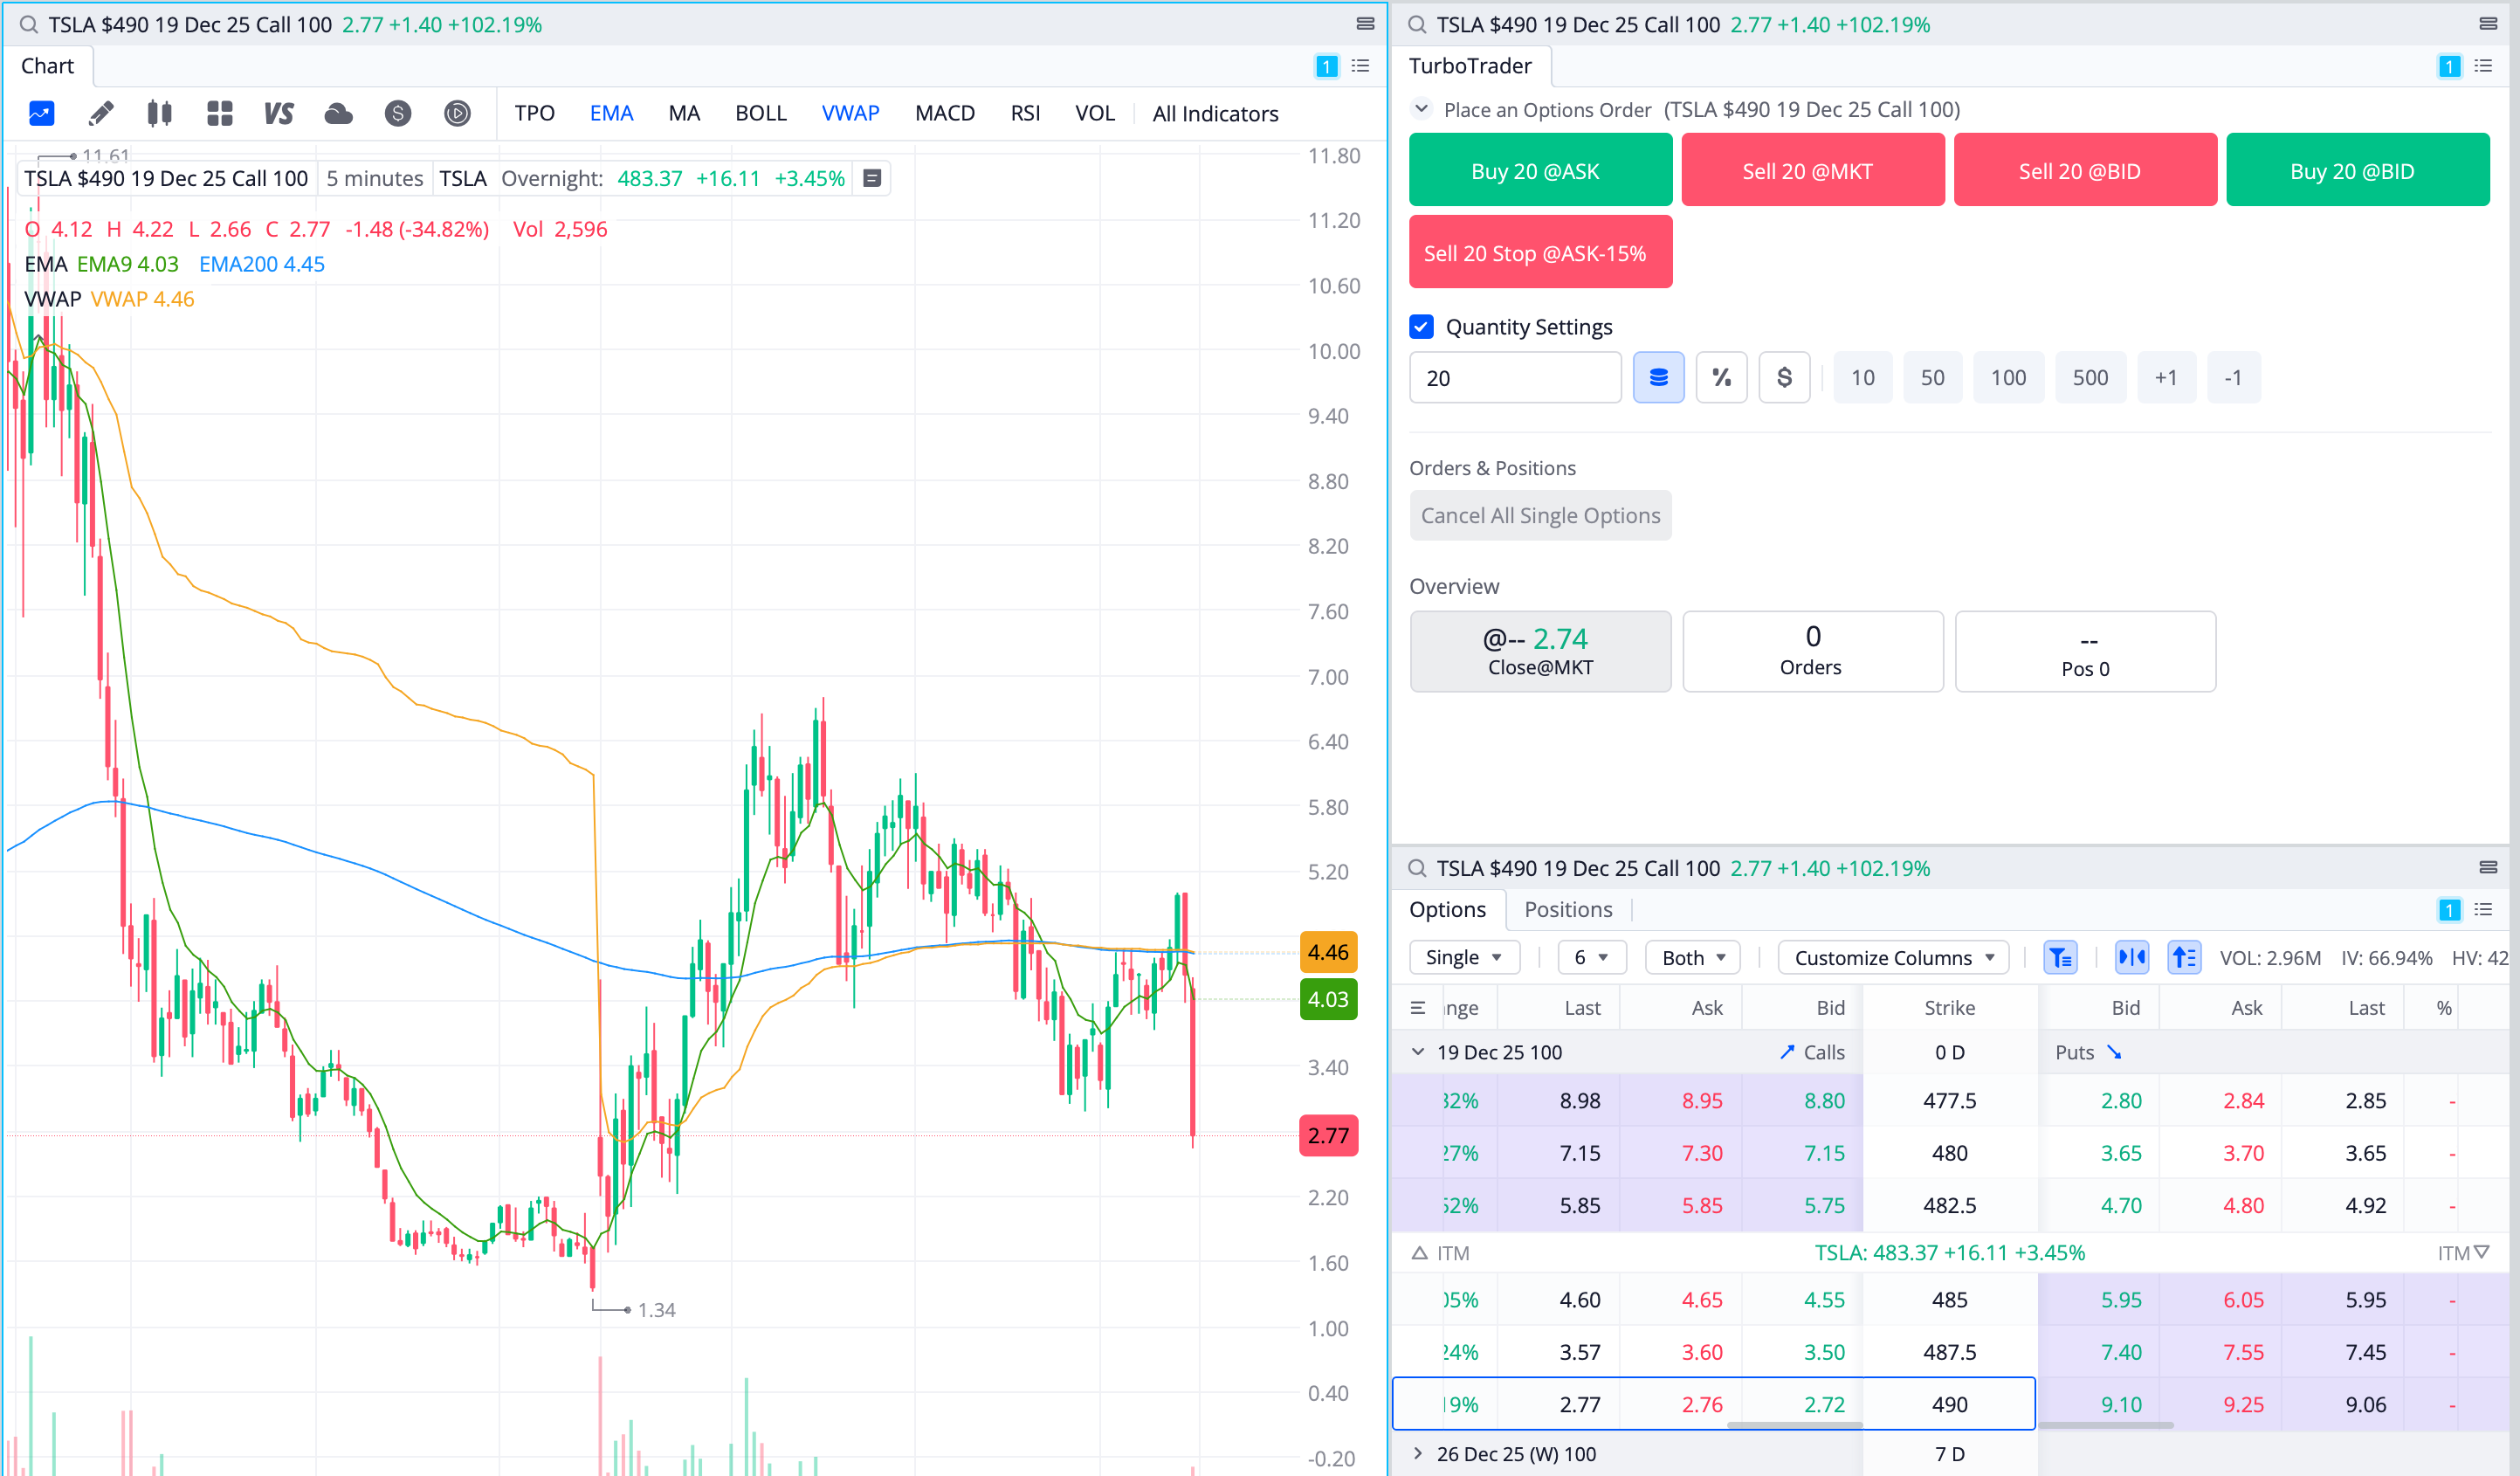
Task: Click the VS compare icon
Action: (279, 113)
